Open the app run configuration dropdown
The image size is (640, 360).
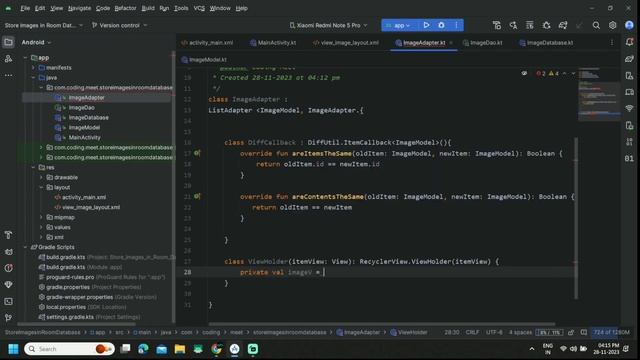pyautogui.click(x=398, y=25)
